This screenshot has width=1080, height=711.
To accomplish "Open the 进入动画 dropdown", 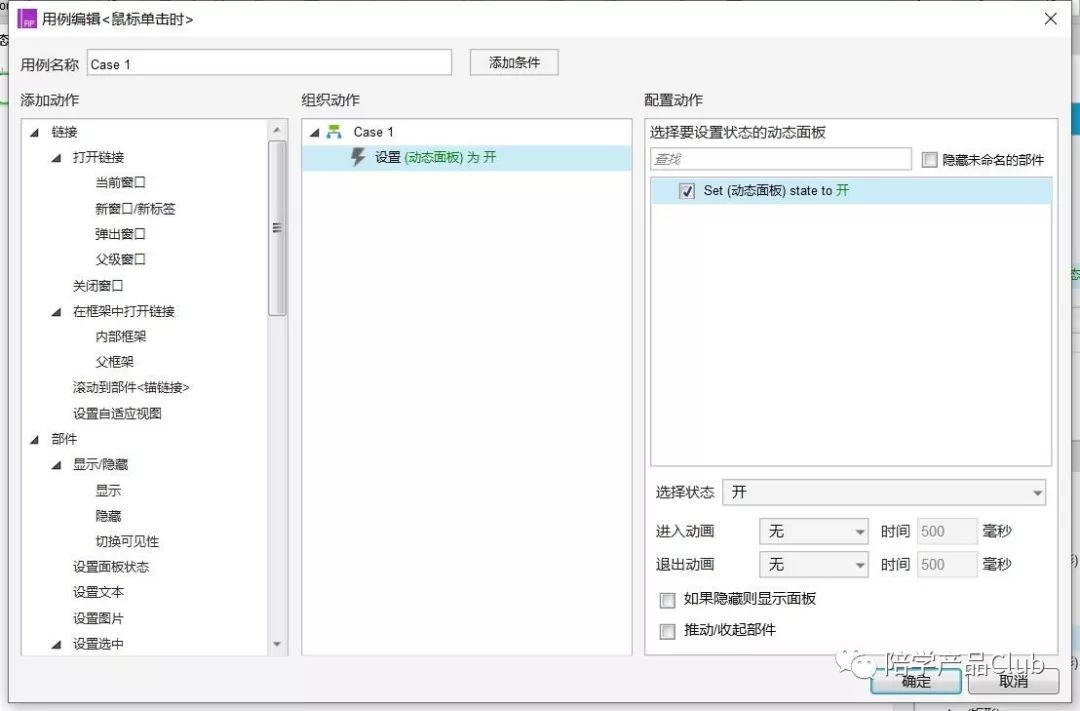I will pos(813,531).
